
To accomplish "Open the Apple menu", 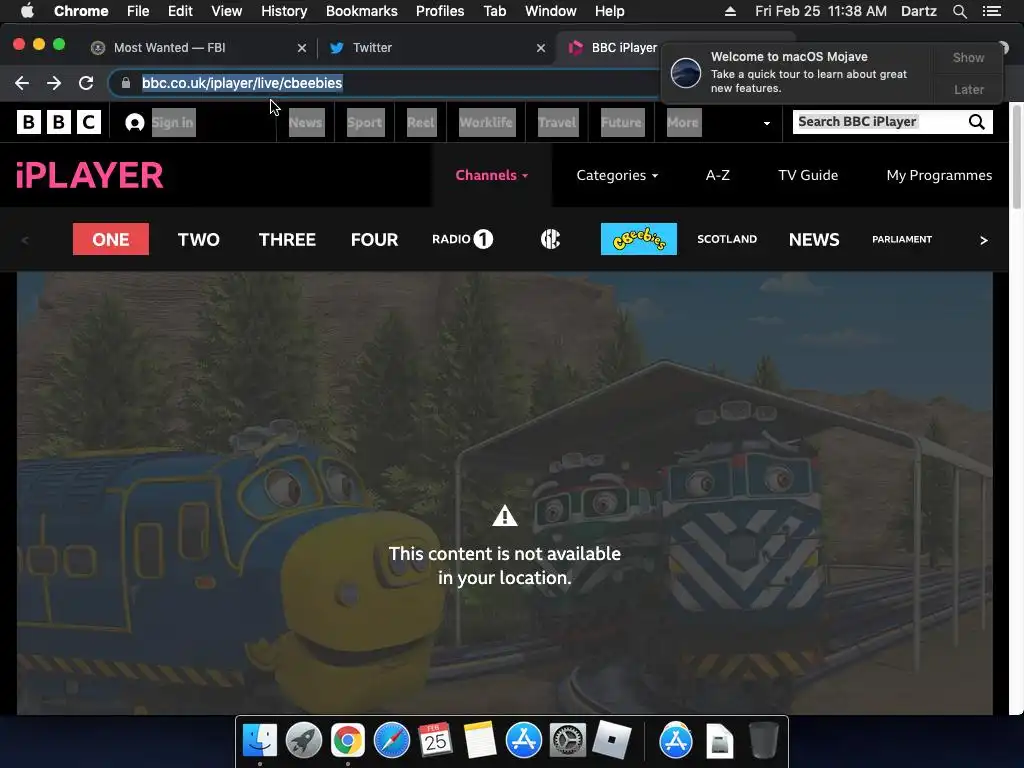I will (27, 11).
